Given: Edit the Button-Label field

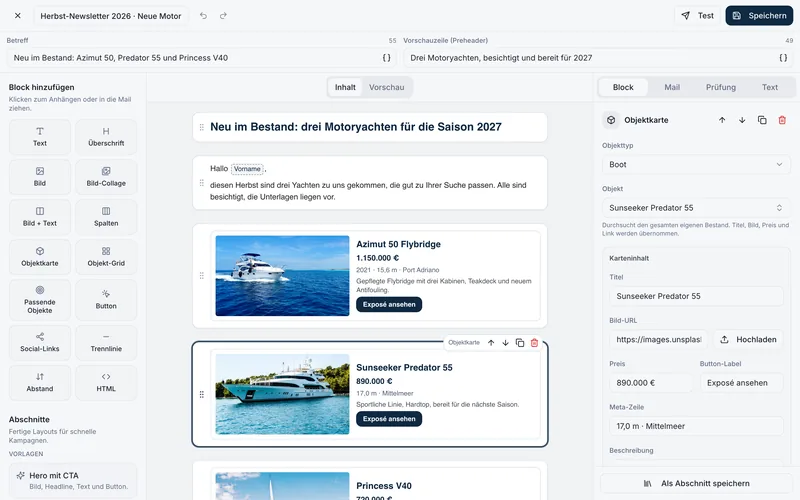Looking at the screenshot, I should tap(741, 383).
